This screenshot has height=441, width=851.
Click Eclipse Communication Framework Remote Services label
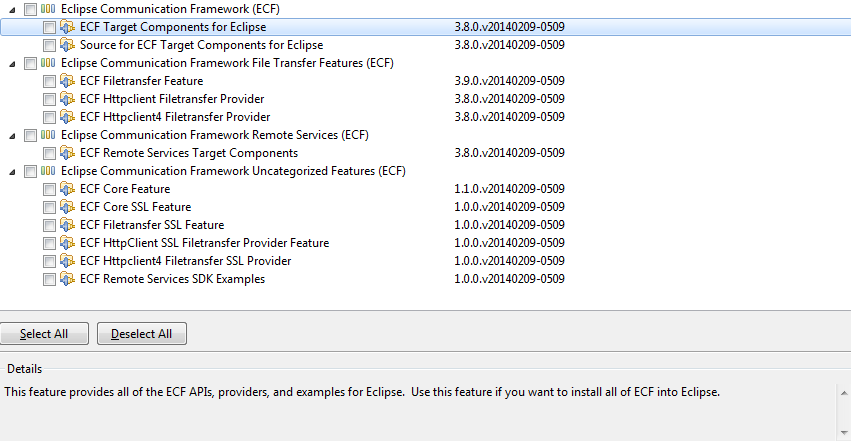[x=214, y=135]
